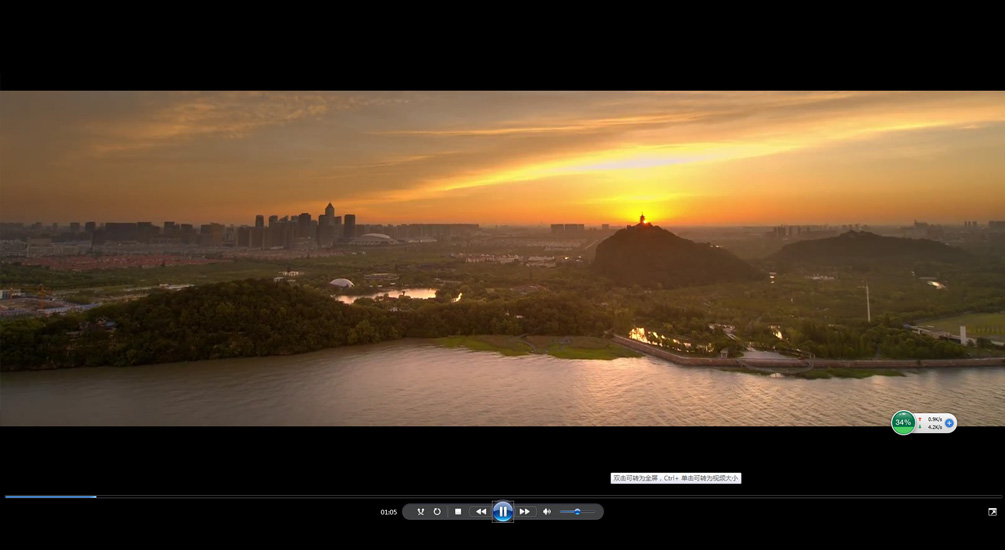Viewport: 1005px width, 550px height.
Task: Toggle the repeat button
Action: (x=437, y=512)
